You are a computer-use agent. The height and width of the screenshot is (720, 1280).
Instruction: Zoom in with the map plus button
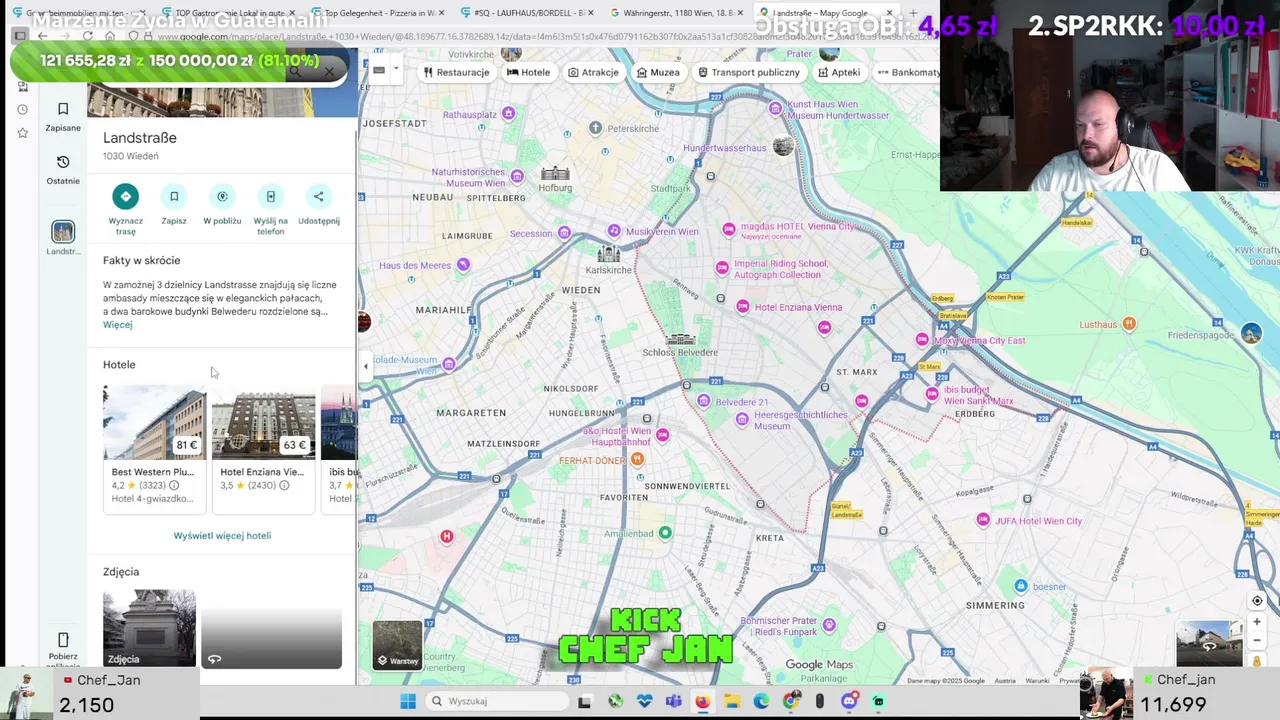pos(1257,622)
